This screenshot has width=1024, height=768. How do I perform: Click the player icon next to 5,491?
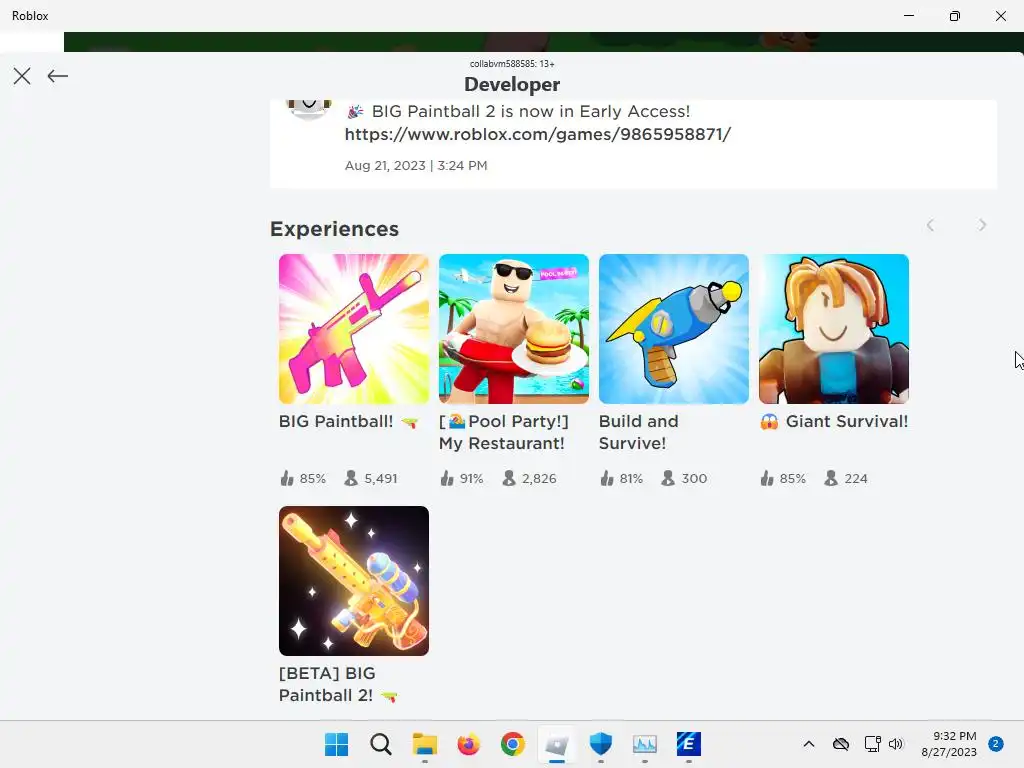351,478
